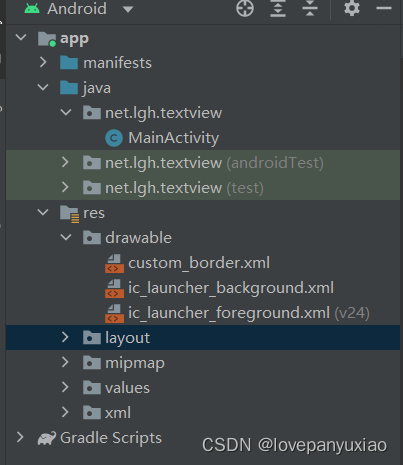Select ic_launcher_background.xml file

click(231, 288)
